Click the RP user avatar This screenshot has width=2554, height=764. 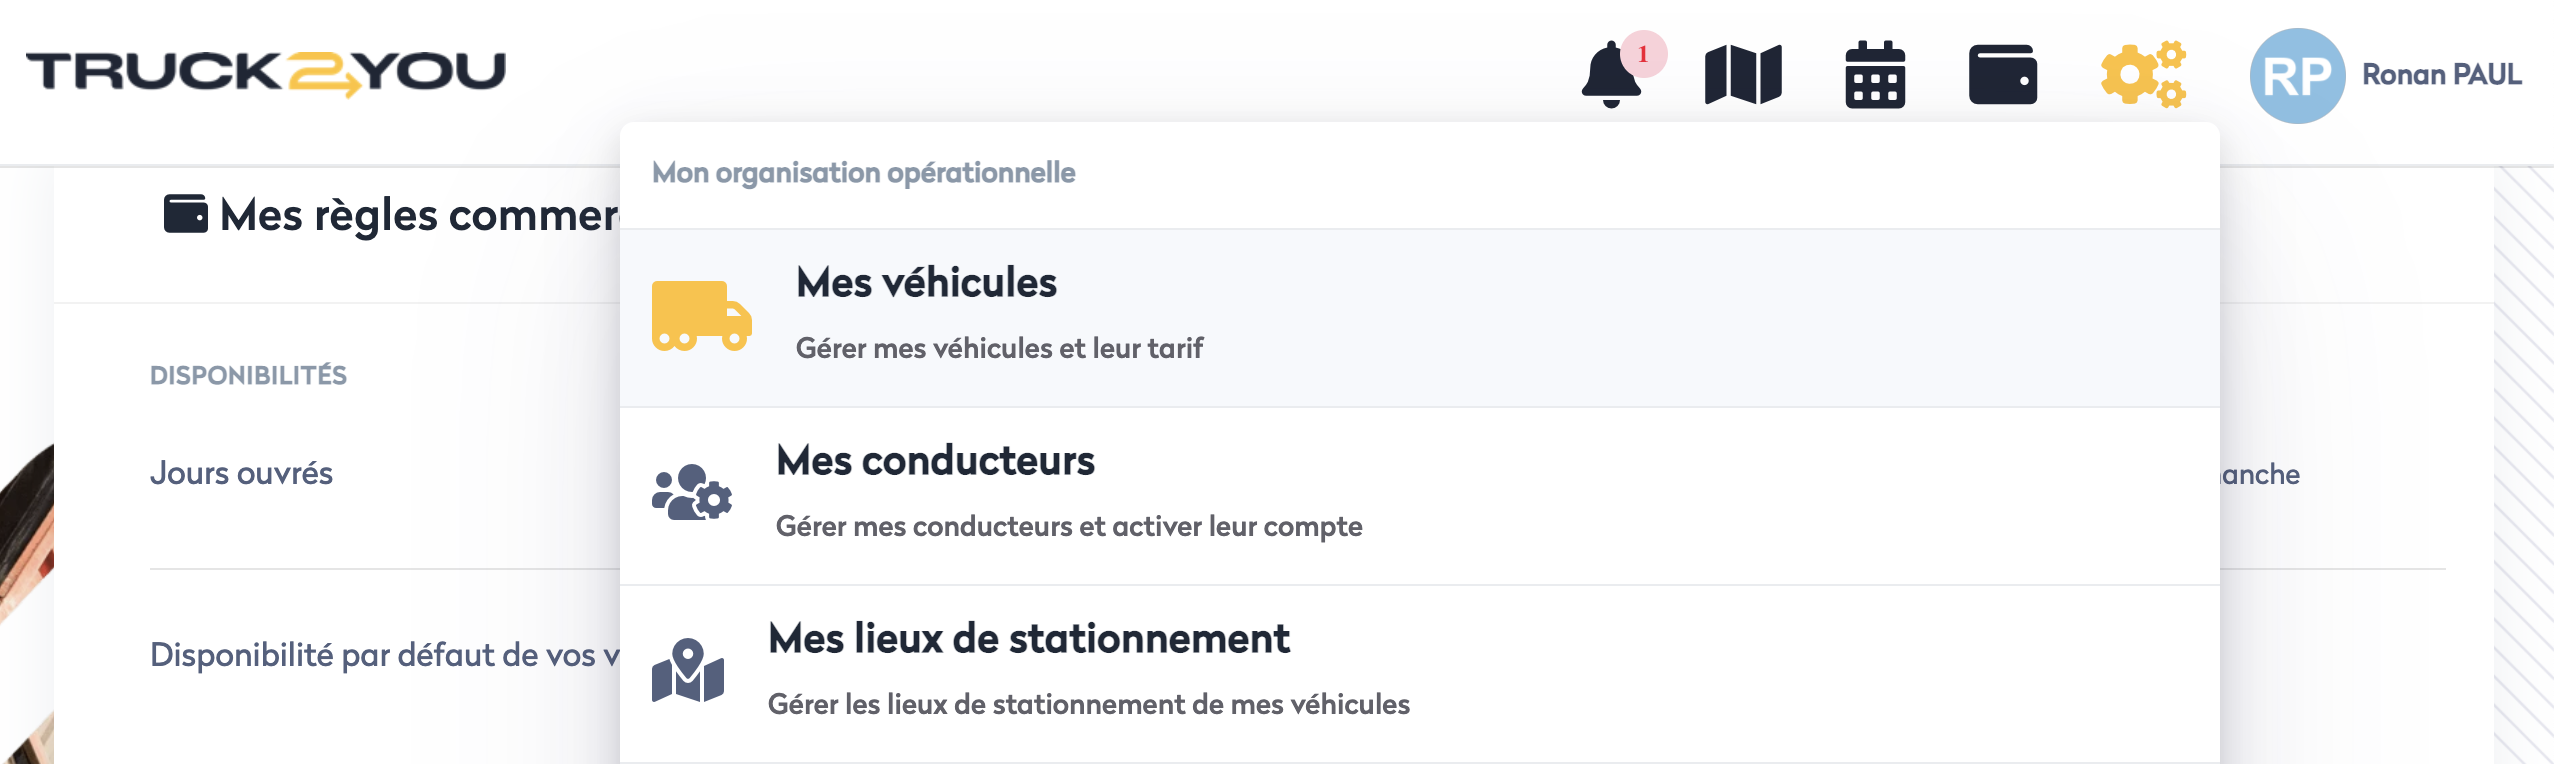[2296, 76]
